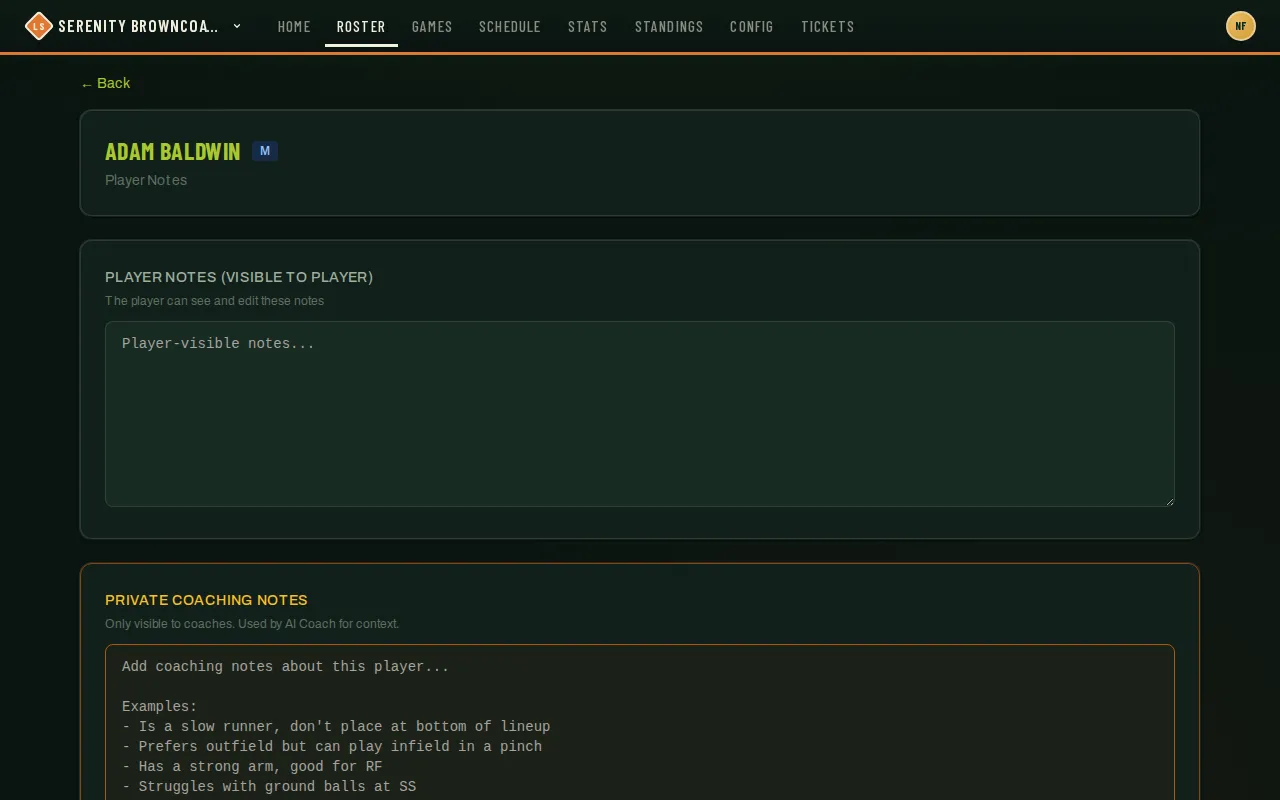Screen dimensions: 1280x800
Task: Click 'The player can see and edit these notes'
Action: [x=214, y=301]
